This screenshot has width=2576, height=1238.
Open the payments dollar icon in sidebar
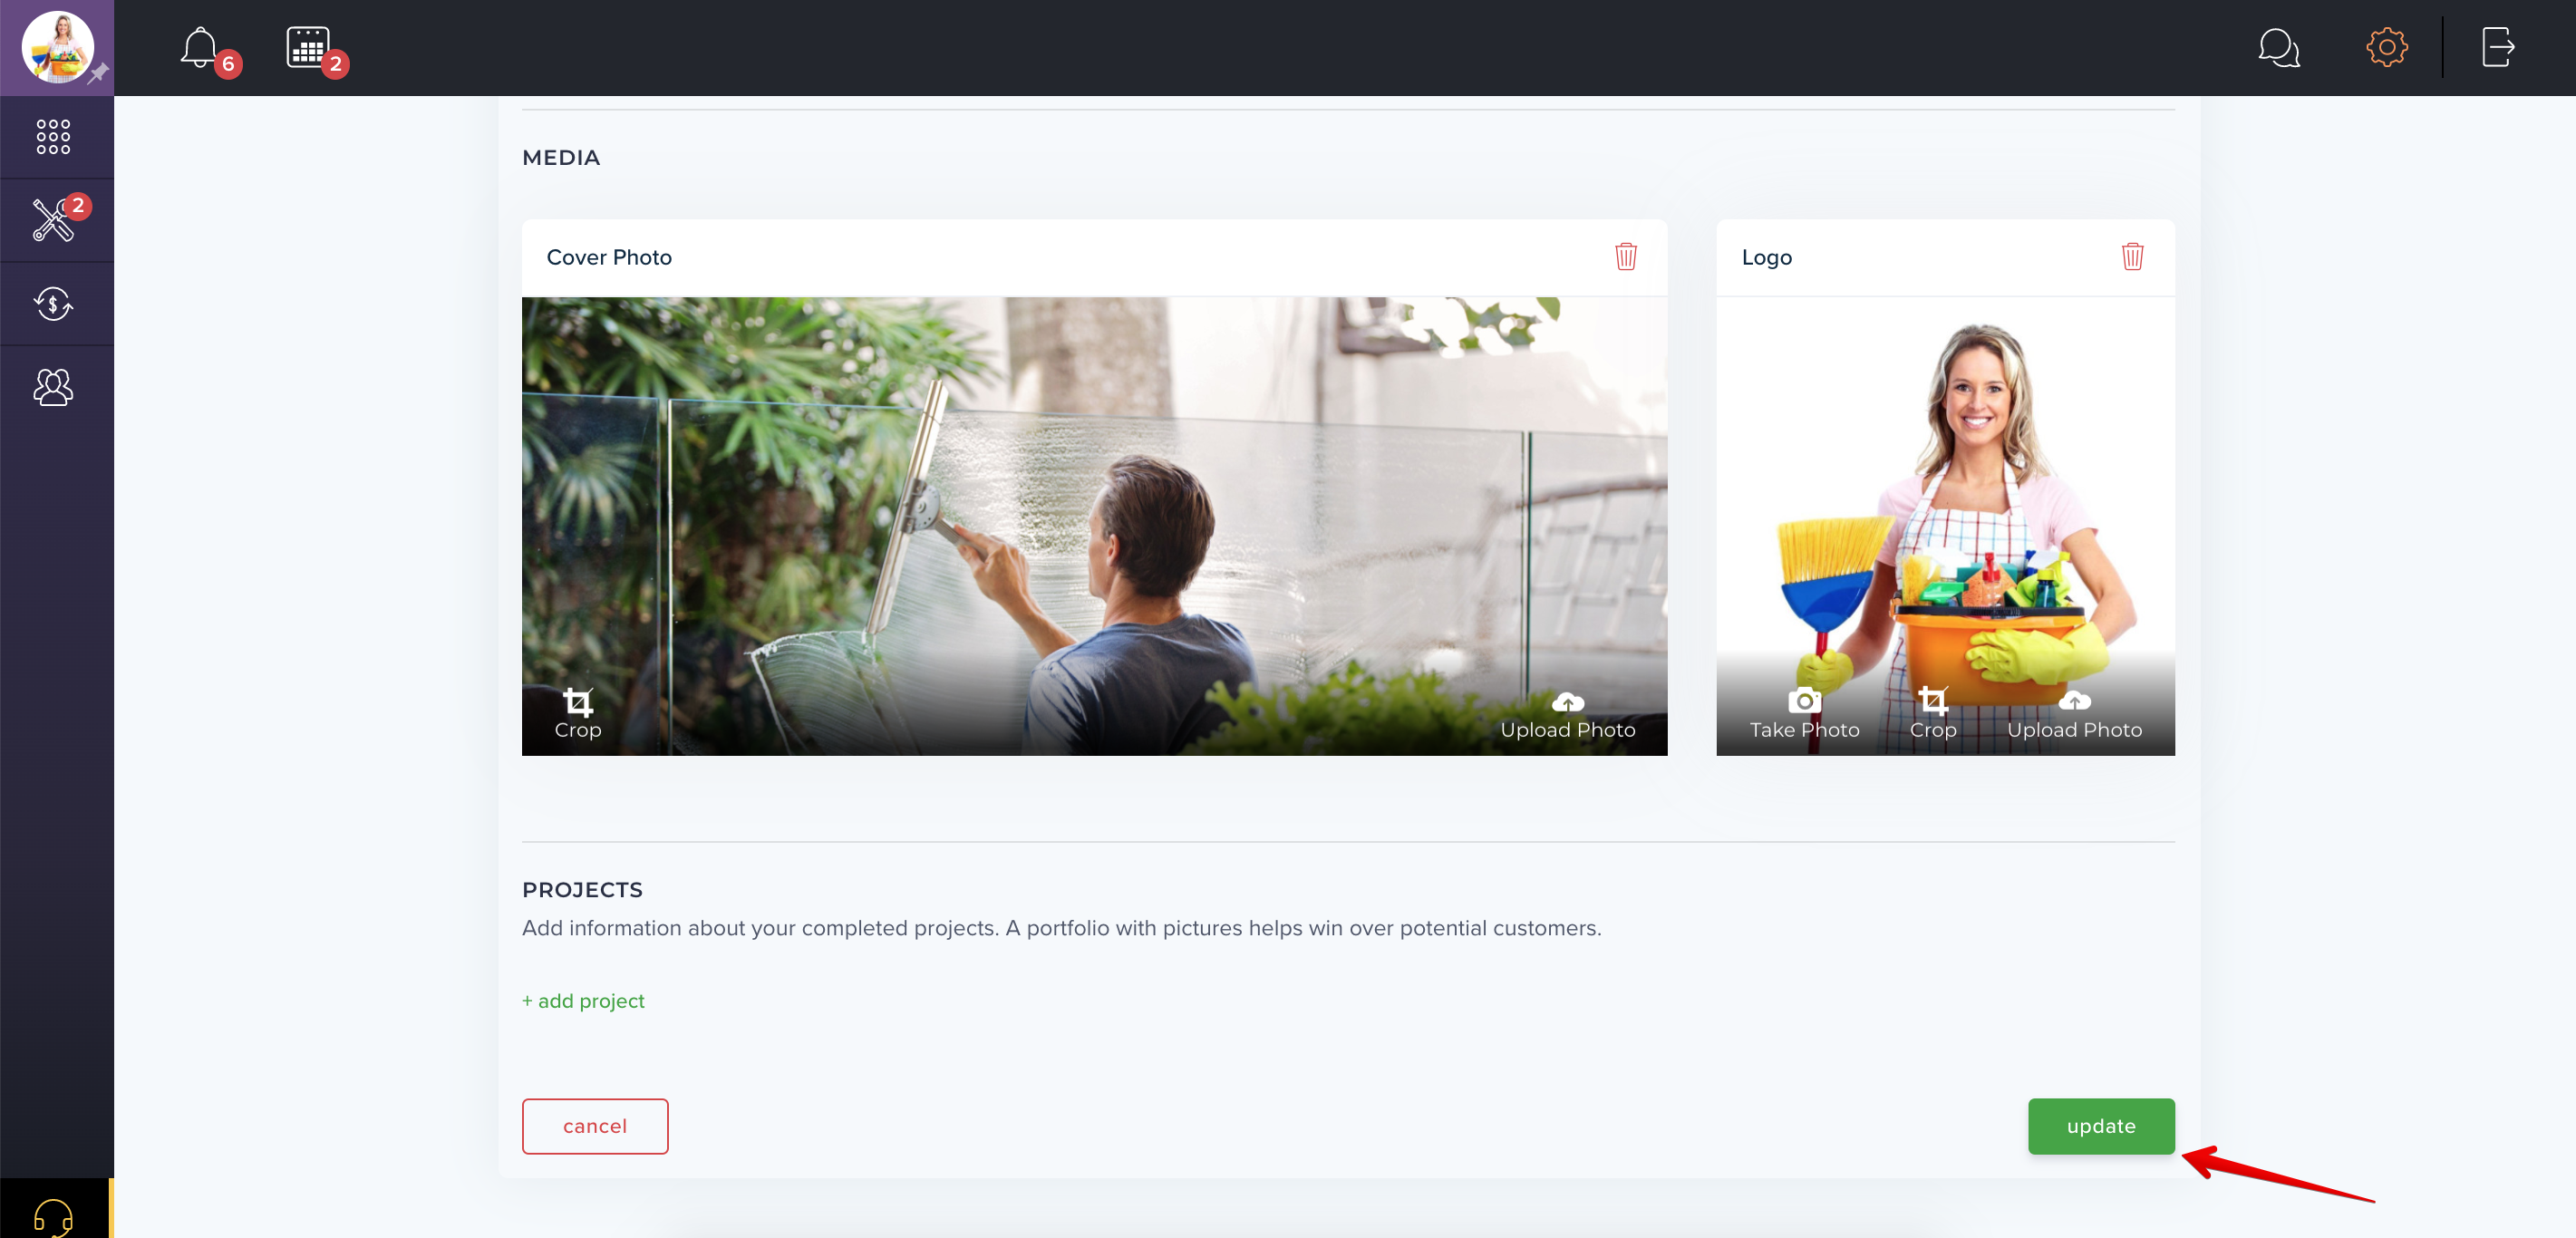(53, 304)
